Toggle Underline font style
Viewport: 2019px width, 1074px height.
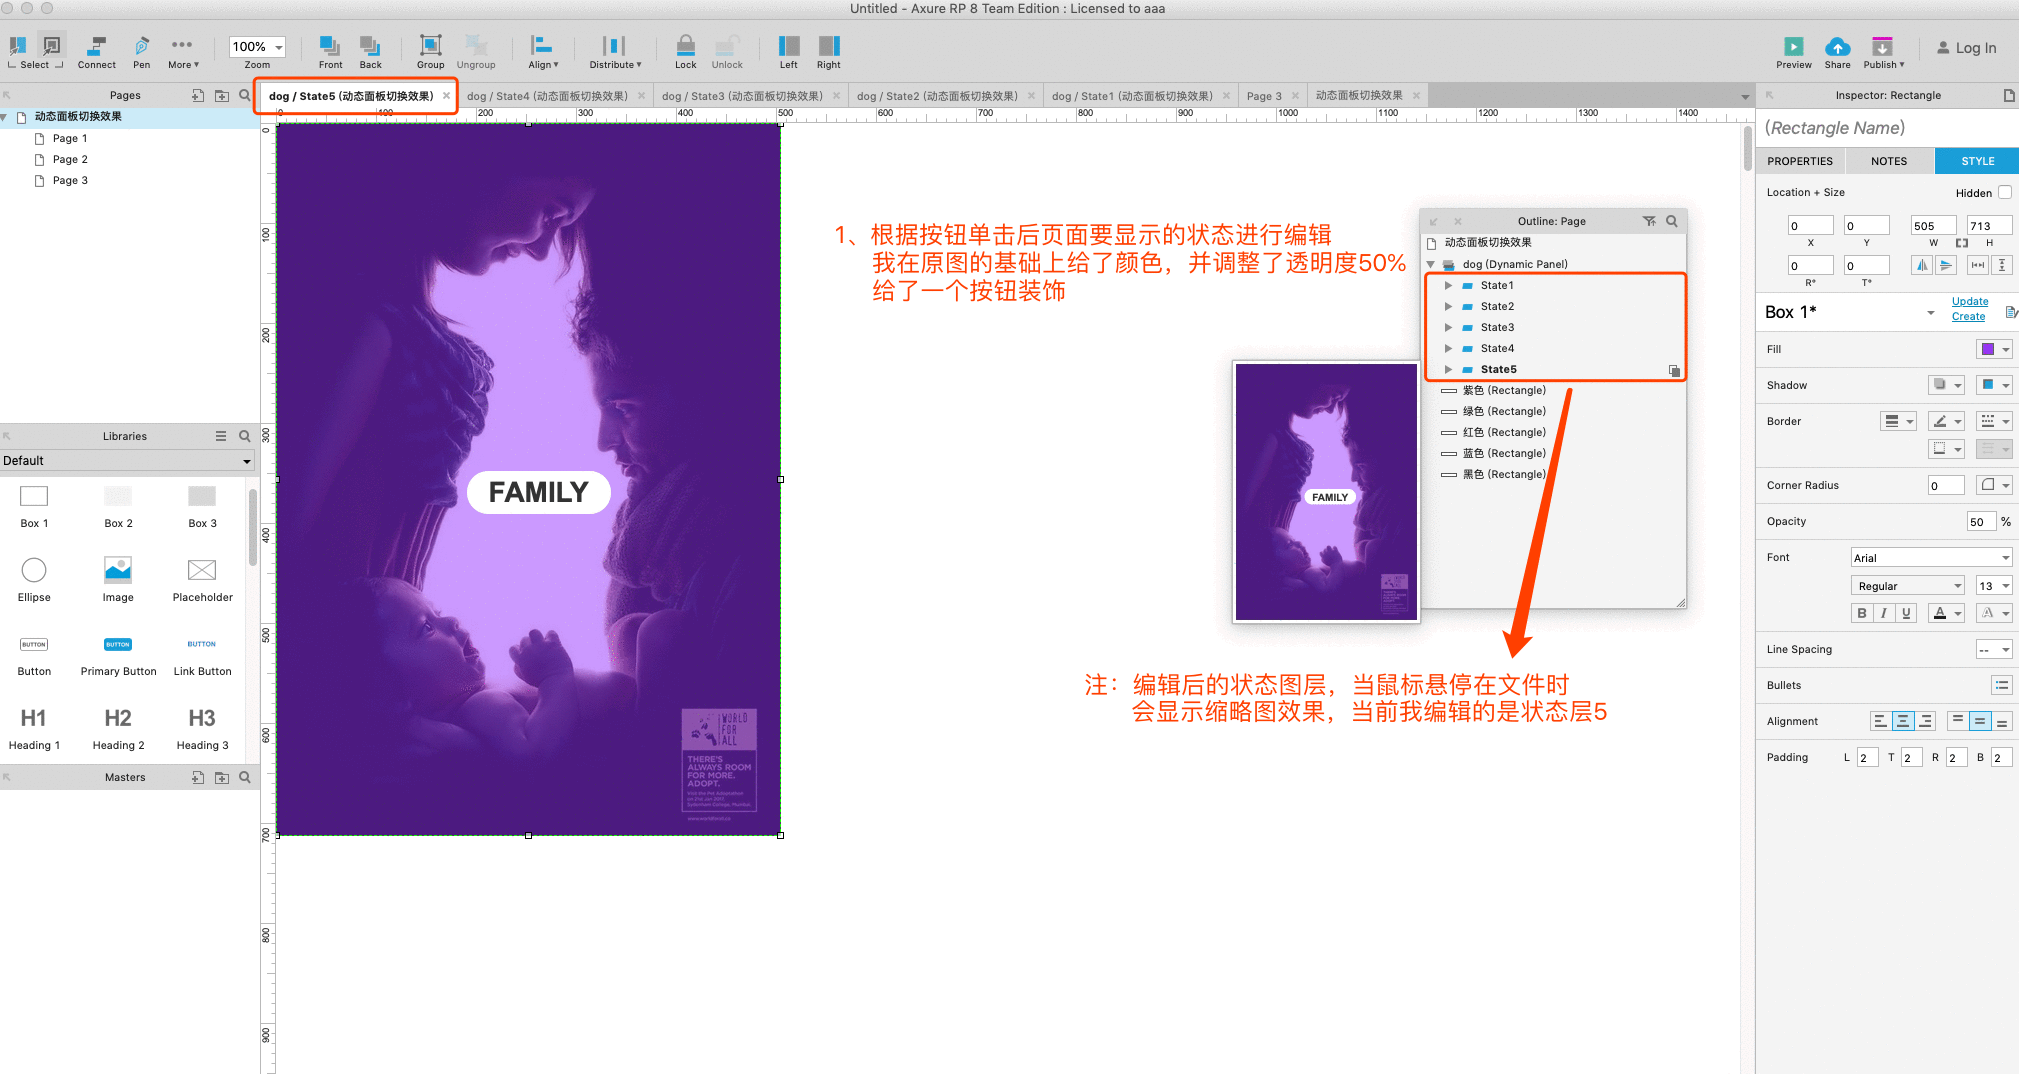pos(1906,613)
